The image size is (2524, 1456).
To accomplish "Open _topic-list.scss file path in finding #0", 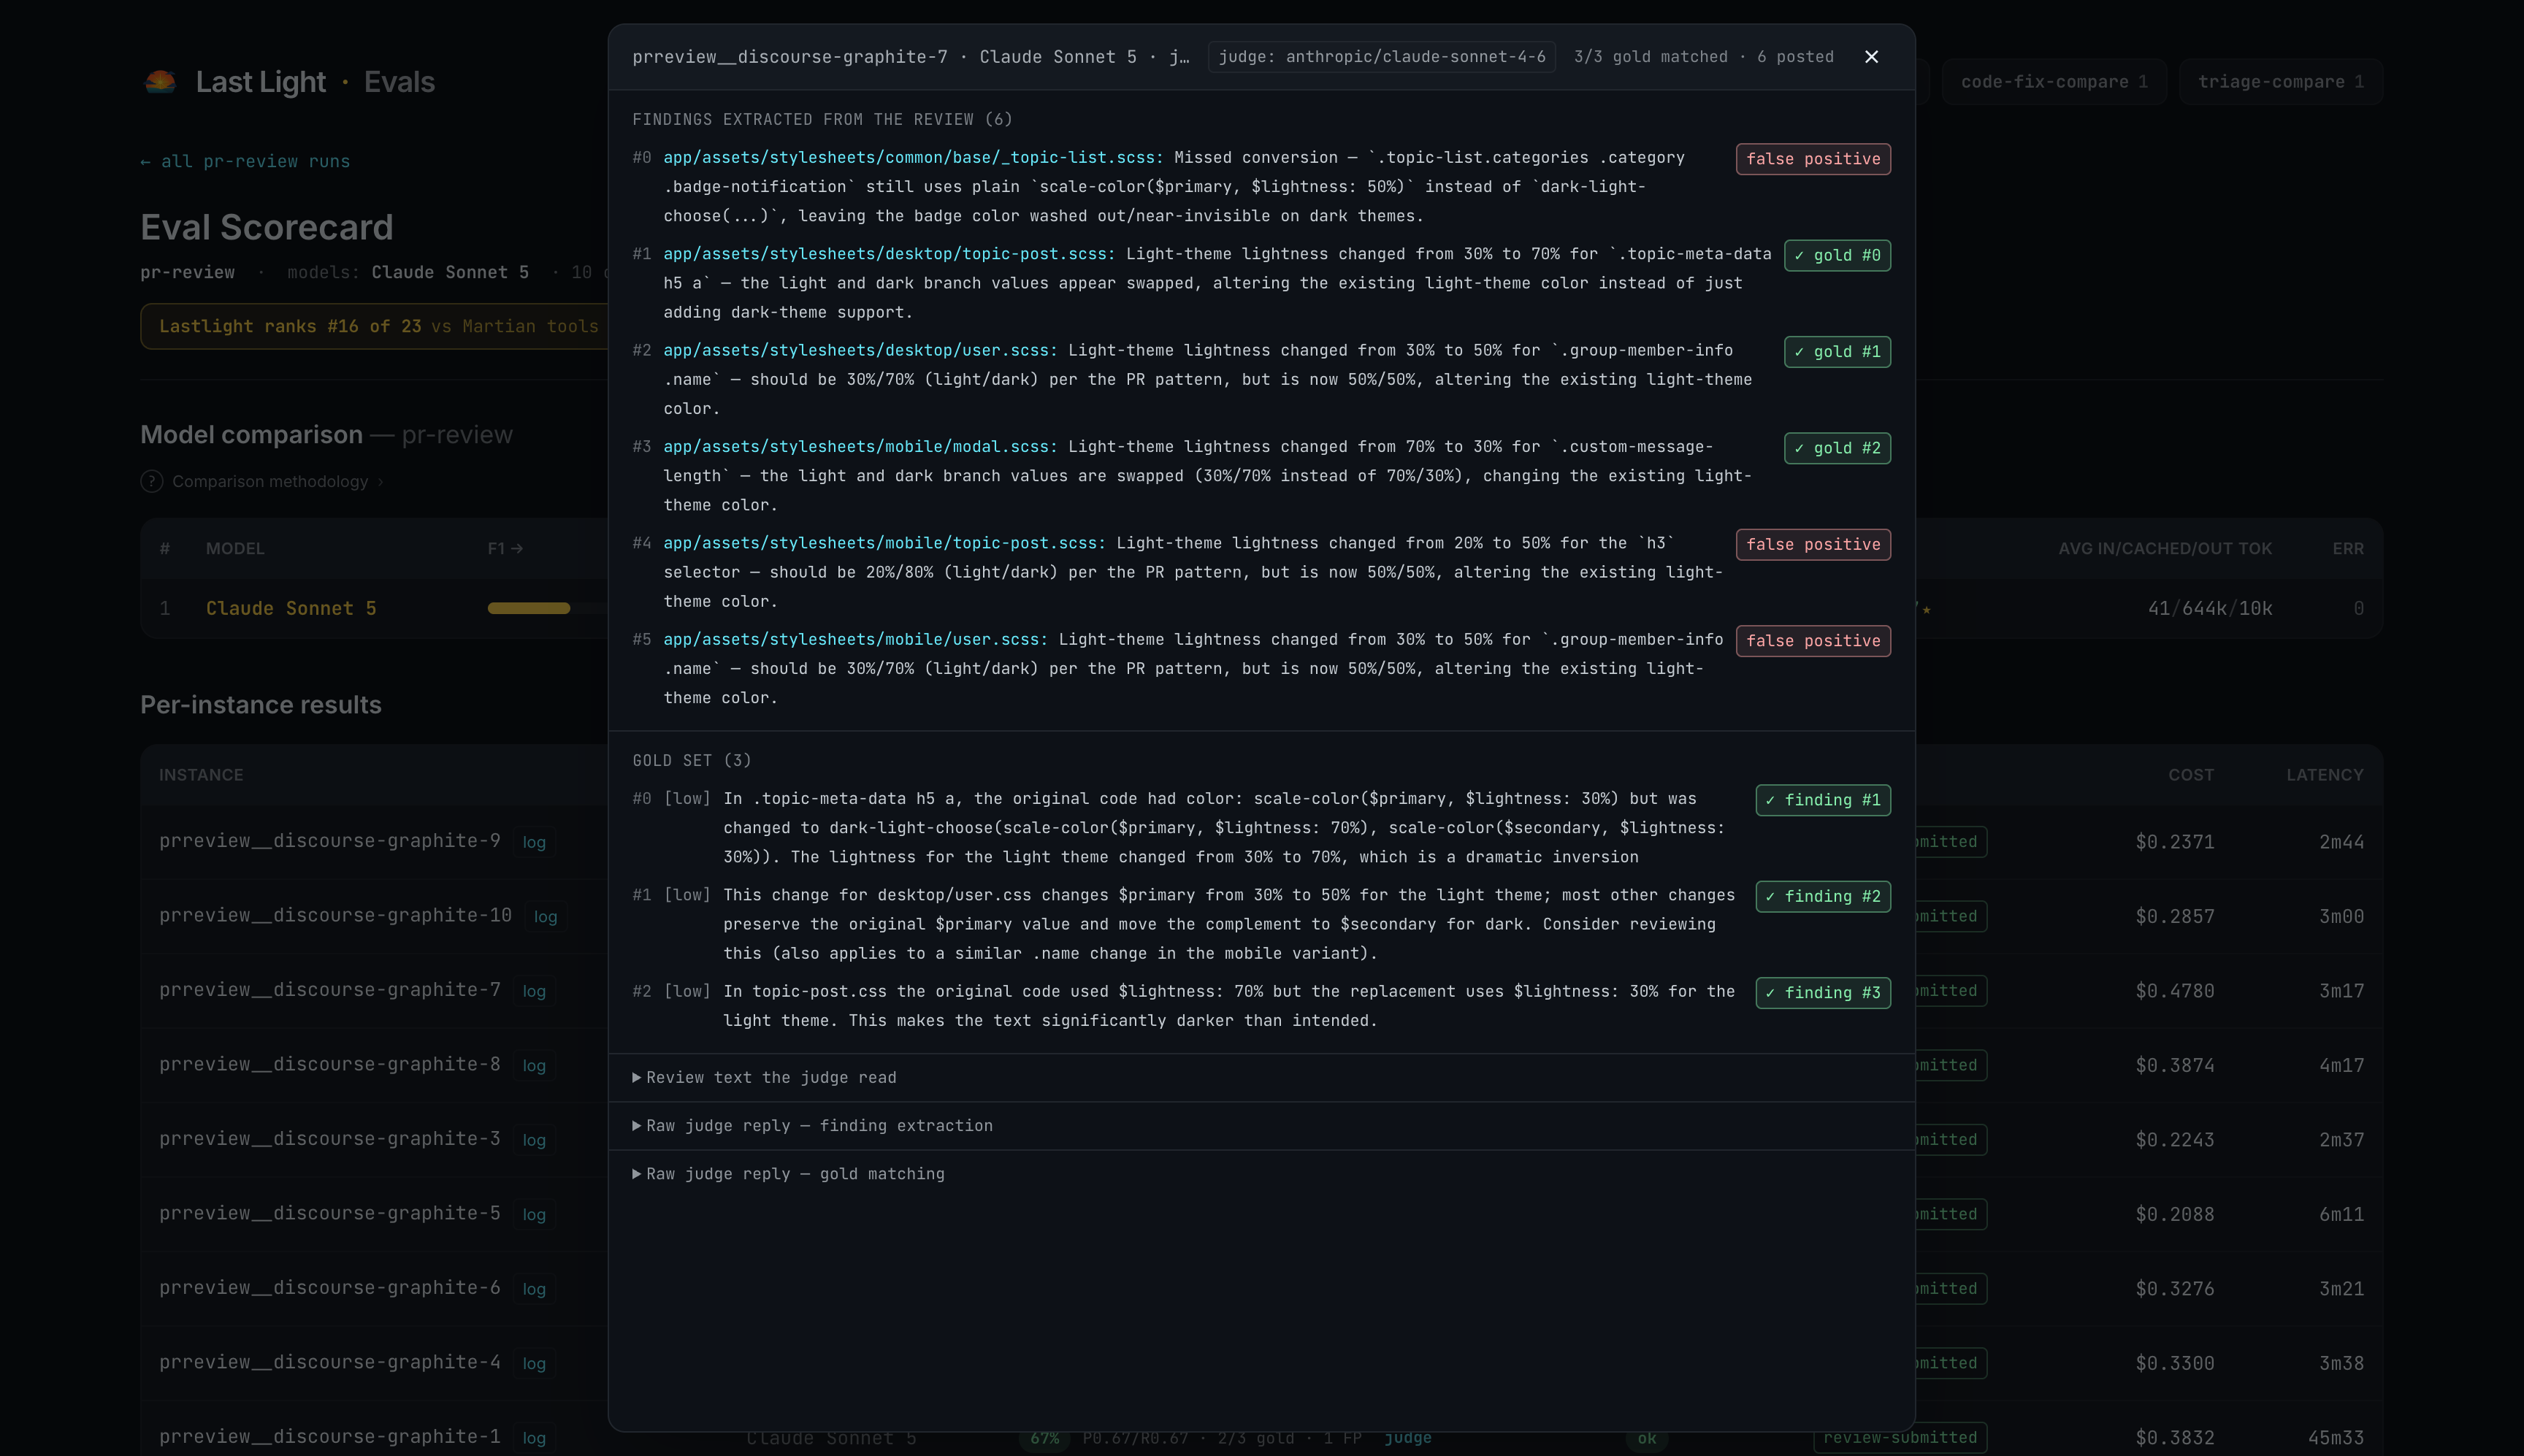I will (913, 158).
